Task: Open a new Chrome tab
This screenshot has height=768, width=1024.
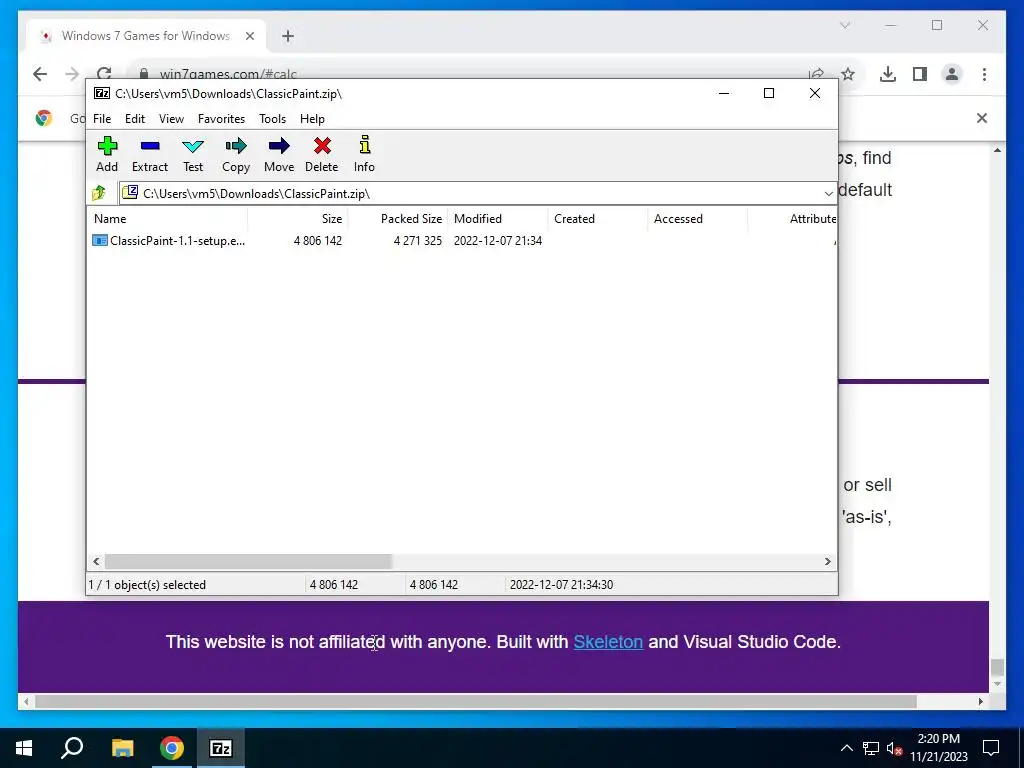Action: [x=288, y=36]
